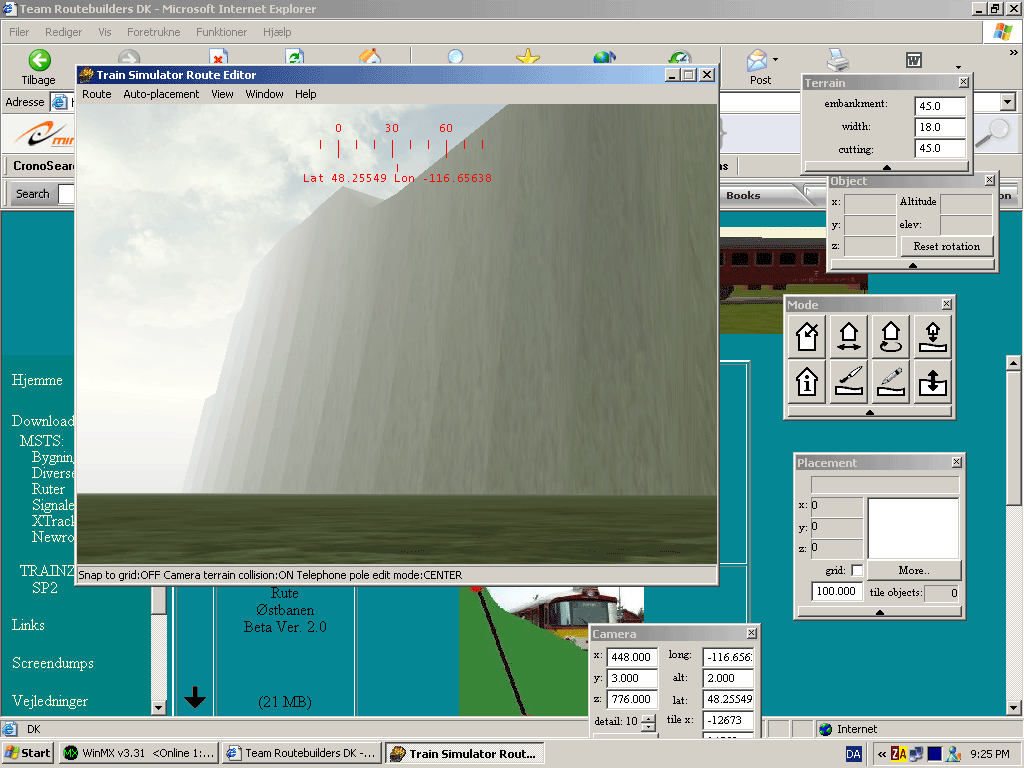Click the printer icon in IE toolbar
This screenshot has height=768, width=1024.
pos(837,60)
